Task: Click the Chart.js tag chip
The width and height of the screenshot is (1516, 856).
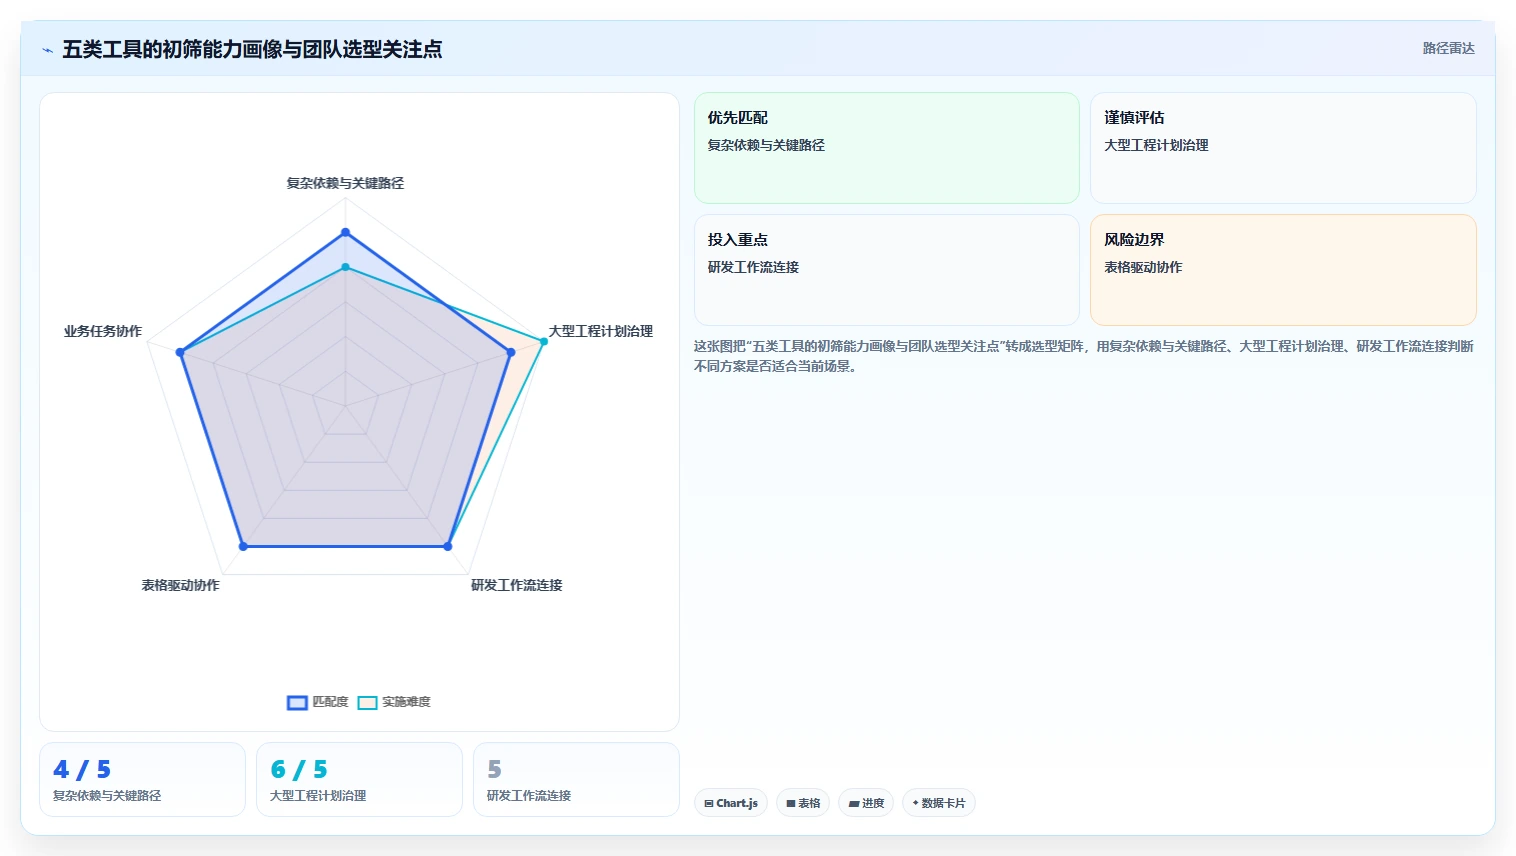Action: (x=731, y=803)
